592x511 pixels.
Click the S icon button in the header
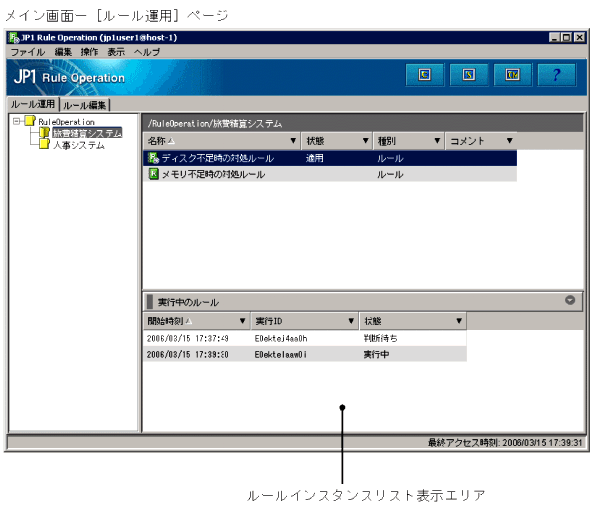[x=469, y=75]
